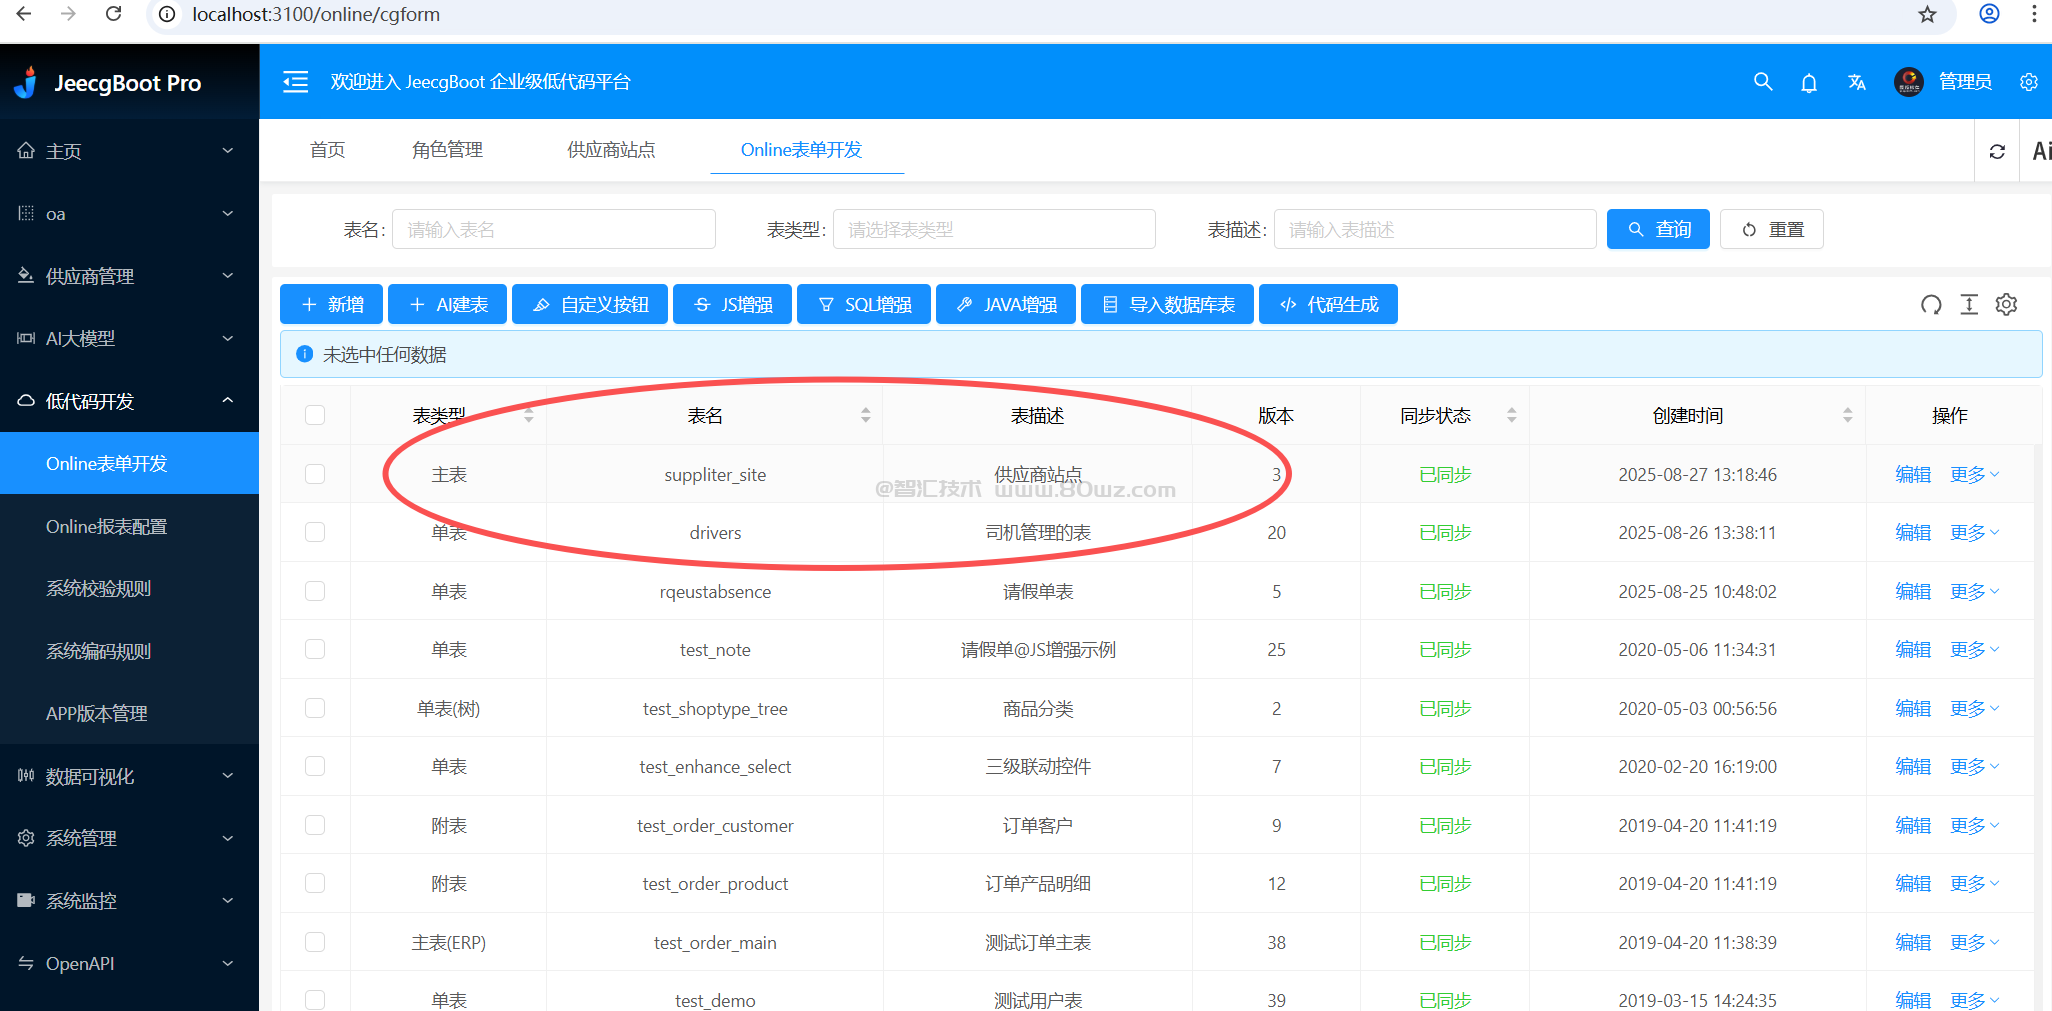Screen dimensions: 2052x1011
Task: Click the 新增 add button
Action: pyautogui.click(x=331, y=304)
